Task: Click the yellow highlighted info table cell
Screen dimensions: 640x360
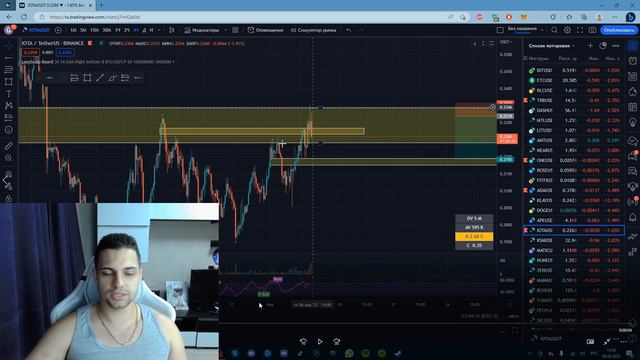Action: pyautogui.click(x=474, y=236)
